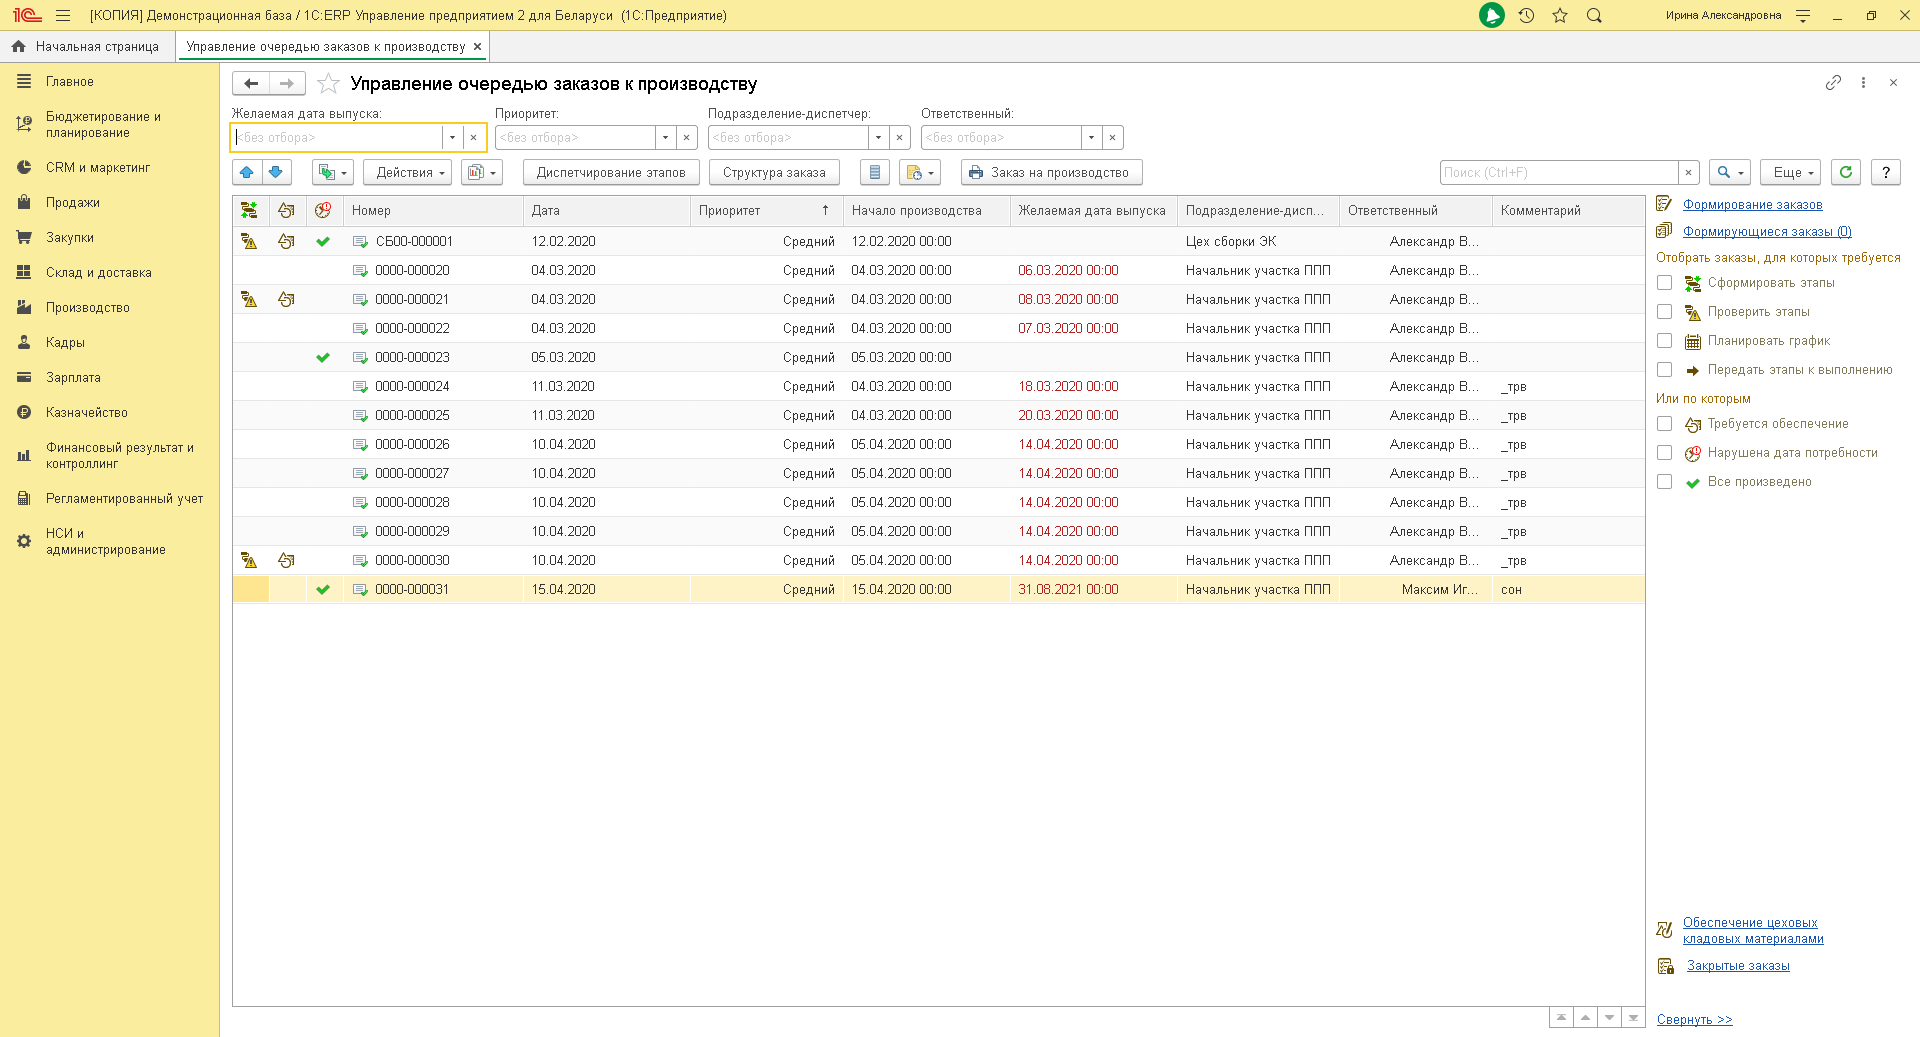Click the navigate back arrow
The width and height of the screenshot is (1920, 1037).
(251, 84)
